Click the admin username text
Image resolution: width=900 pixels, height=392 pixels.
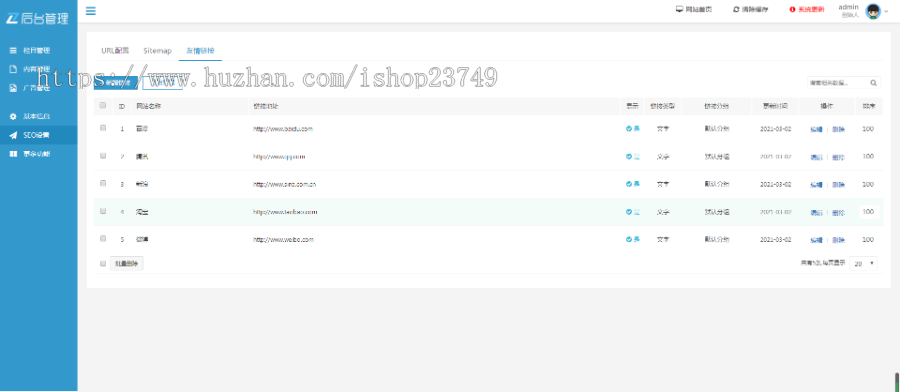point(848,7)
